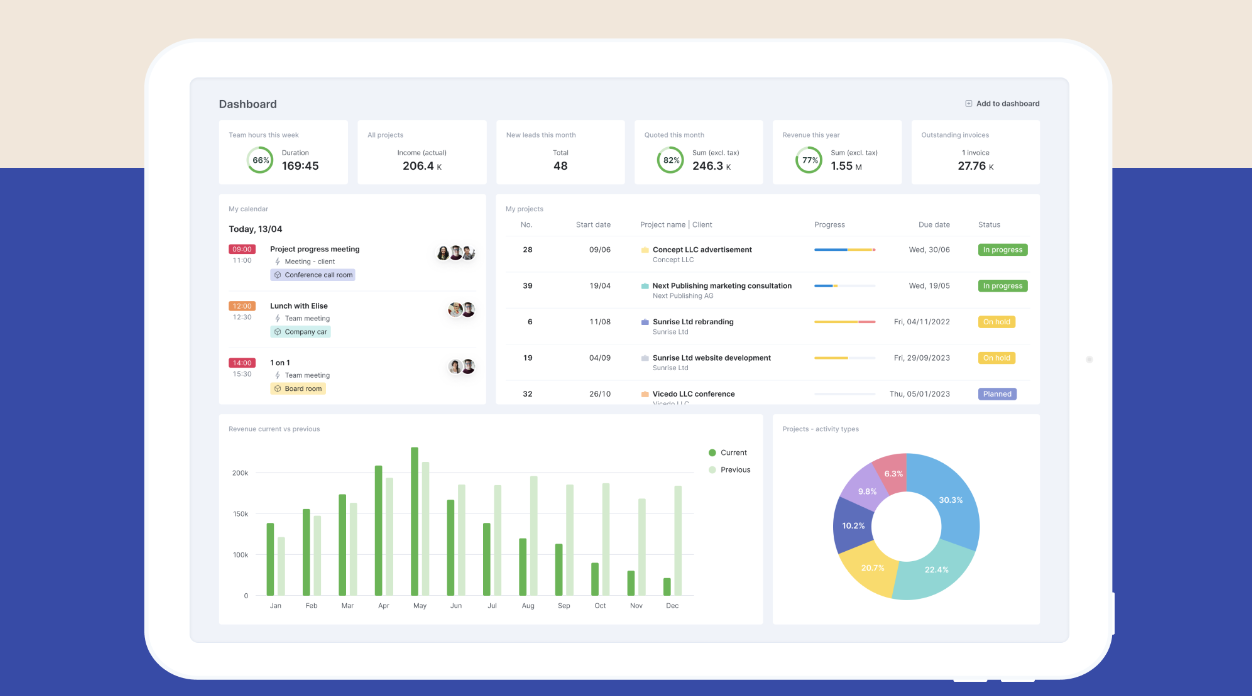Click the icon inside Board room tag
This screenshot has height=696, width=1252.
coord(277,389)
